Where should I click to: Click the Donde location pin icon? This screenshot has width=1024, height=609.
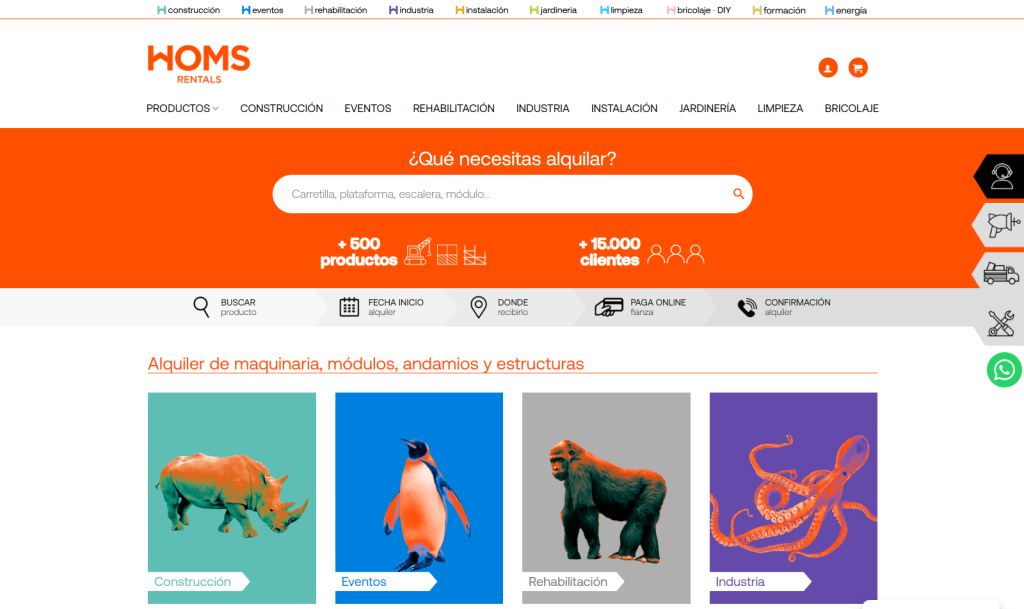tap(478, 307)
